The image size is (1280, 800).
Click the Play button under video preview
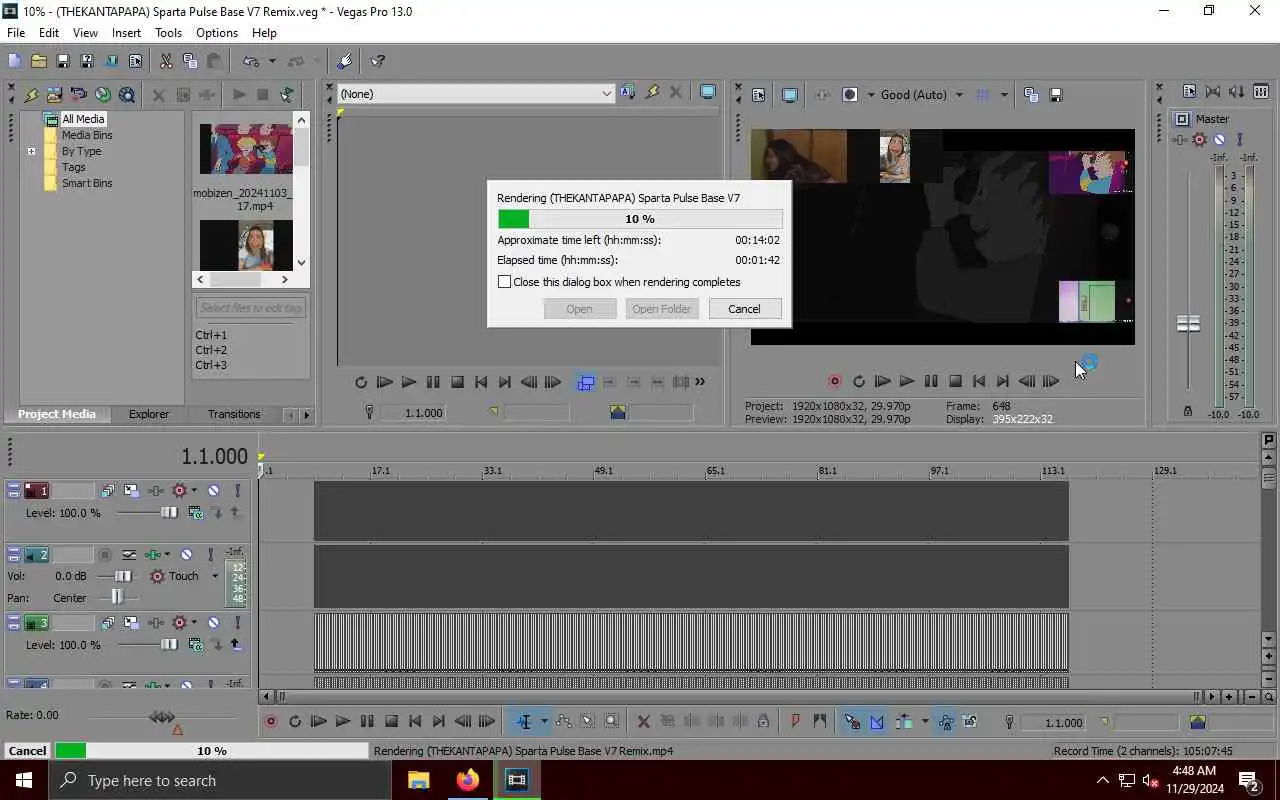tap(906, 381)
